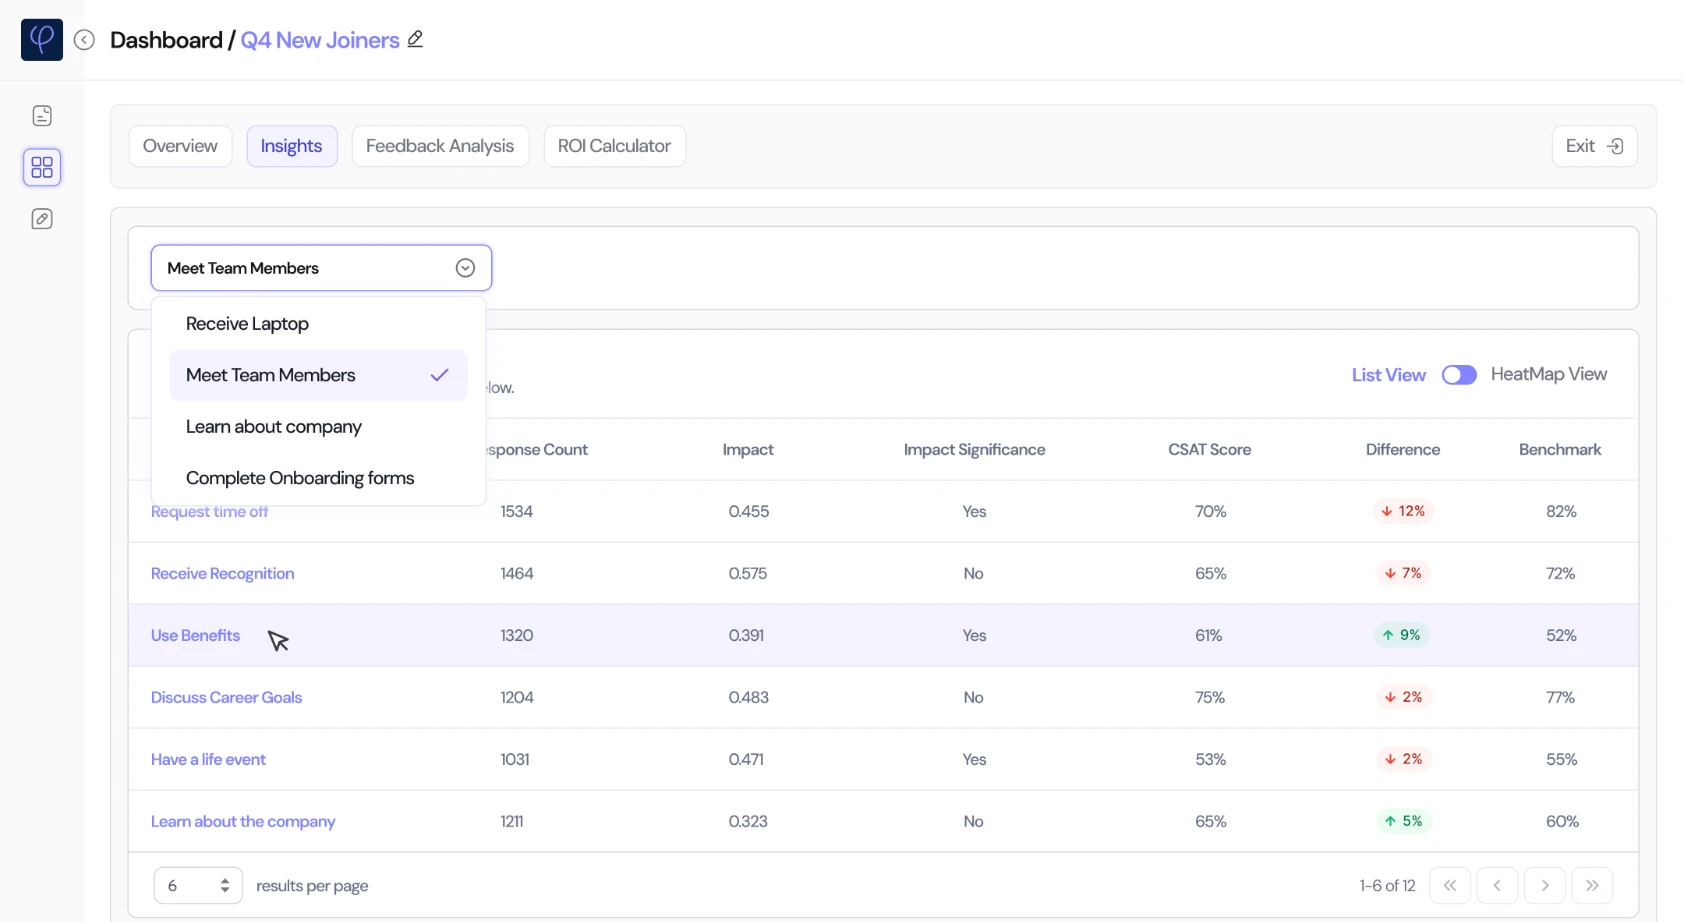Click the Q4 New Joiners breadcrumb
Viewport: 1684px width, 922px height.
pyautogui.click(x=320, y=40)
